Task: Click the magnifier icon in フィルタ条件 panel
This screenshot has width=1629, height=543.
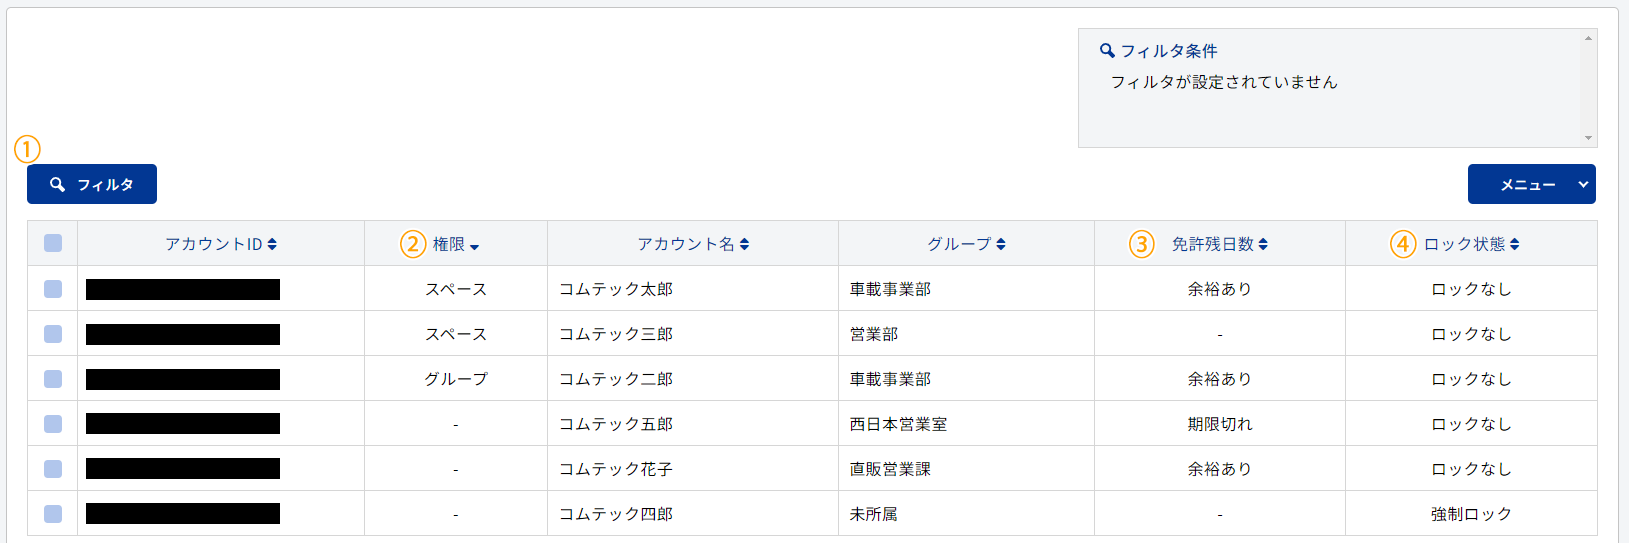Action: (1107, 50)
